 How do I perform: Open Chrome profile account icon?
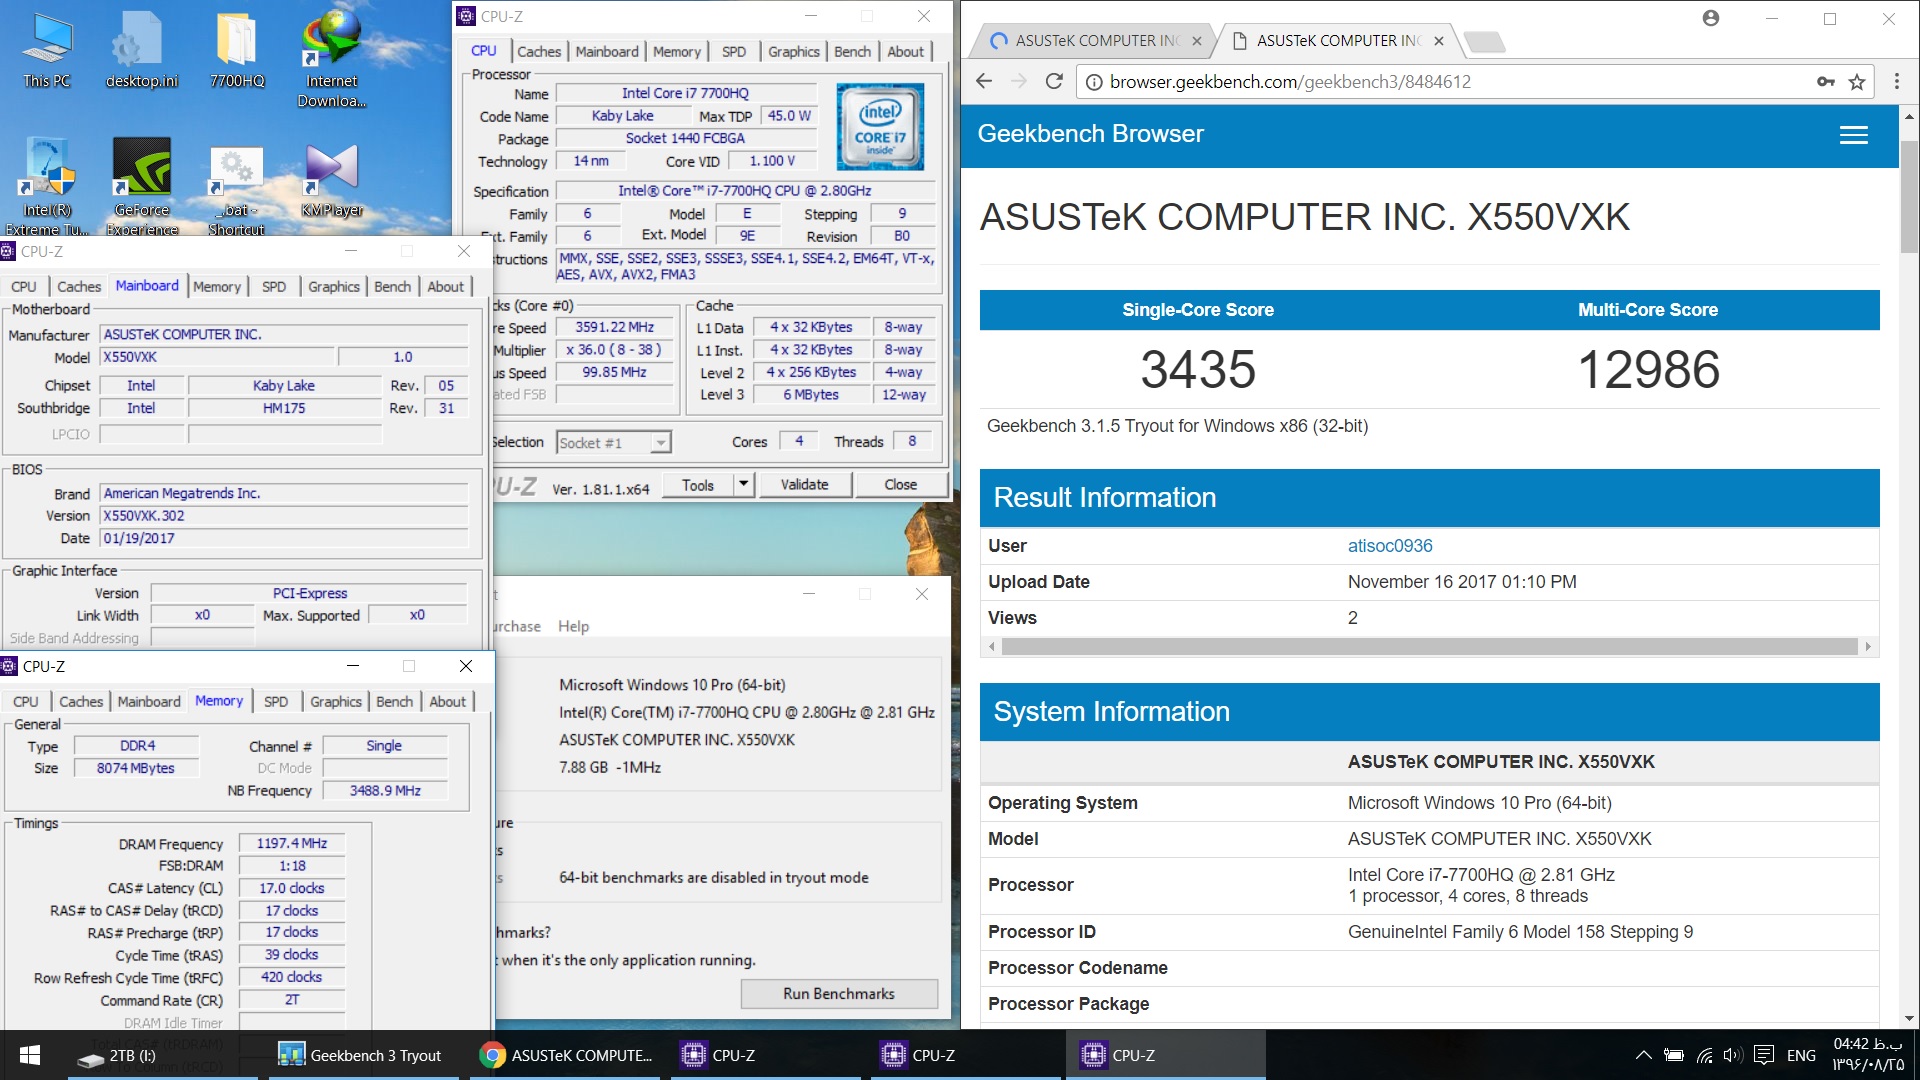point(1711,18)
